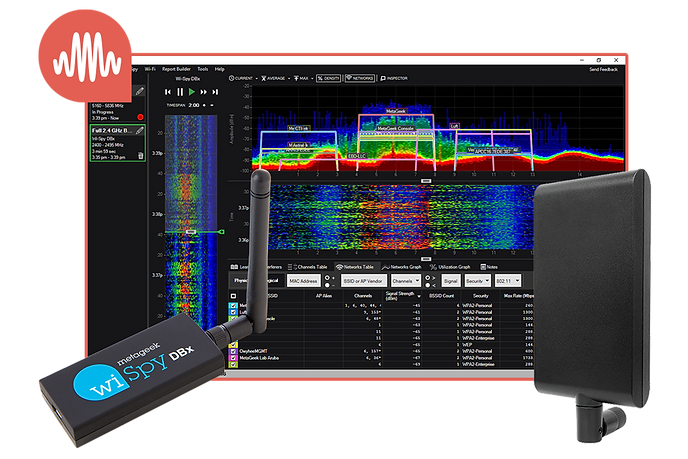Toggle the select-all checkbox in table header
The height and width of the screenshot is (459, 688).
(x=235, y=298)
